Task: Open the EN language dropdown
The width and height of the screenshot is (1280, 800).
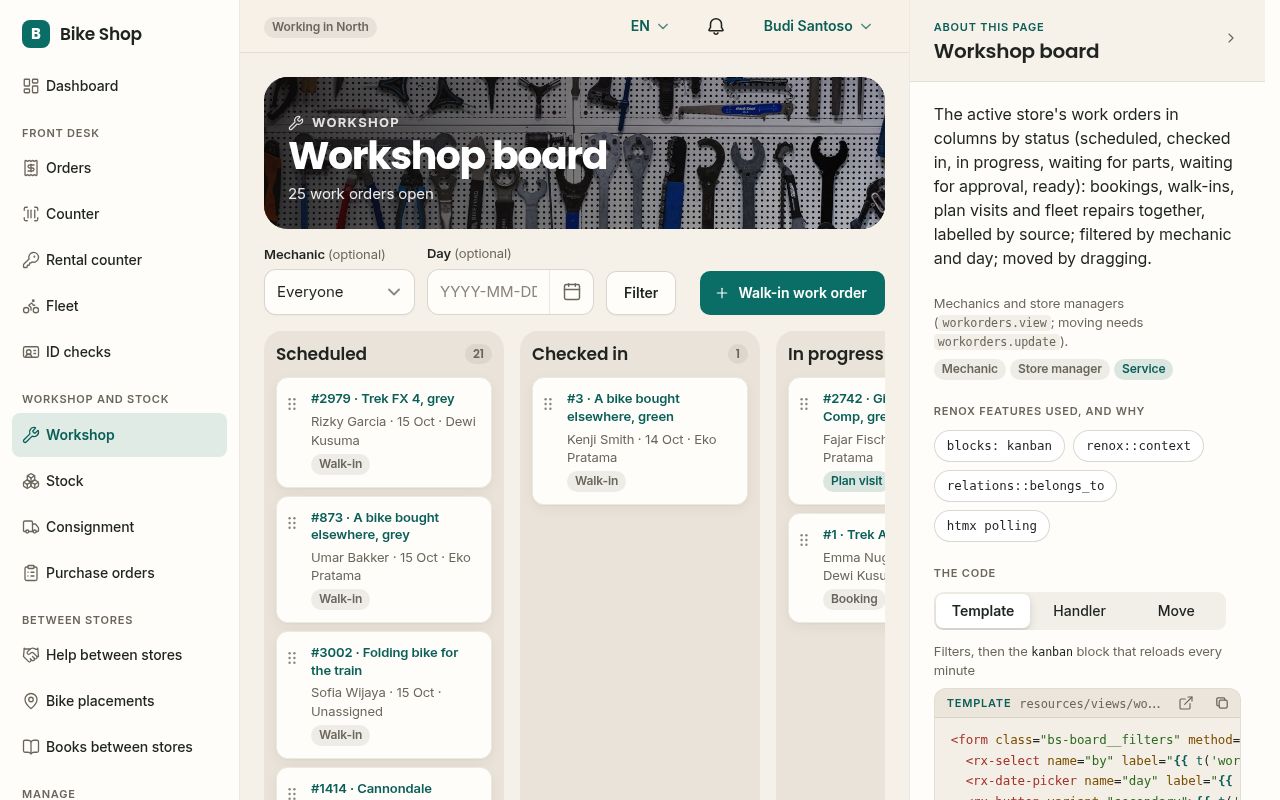Action: [650, 26]
